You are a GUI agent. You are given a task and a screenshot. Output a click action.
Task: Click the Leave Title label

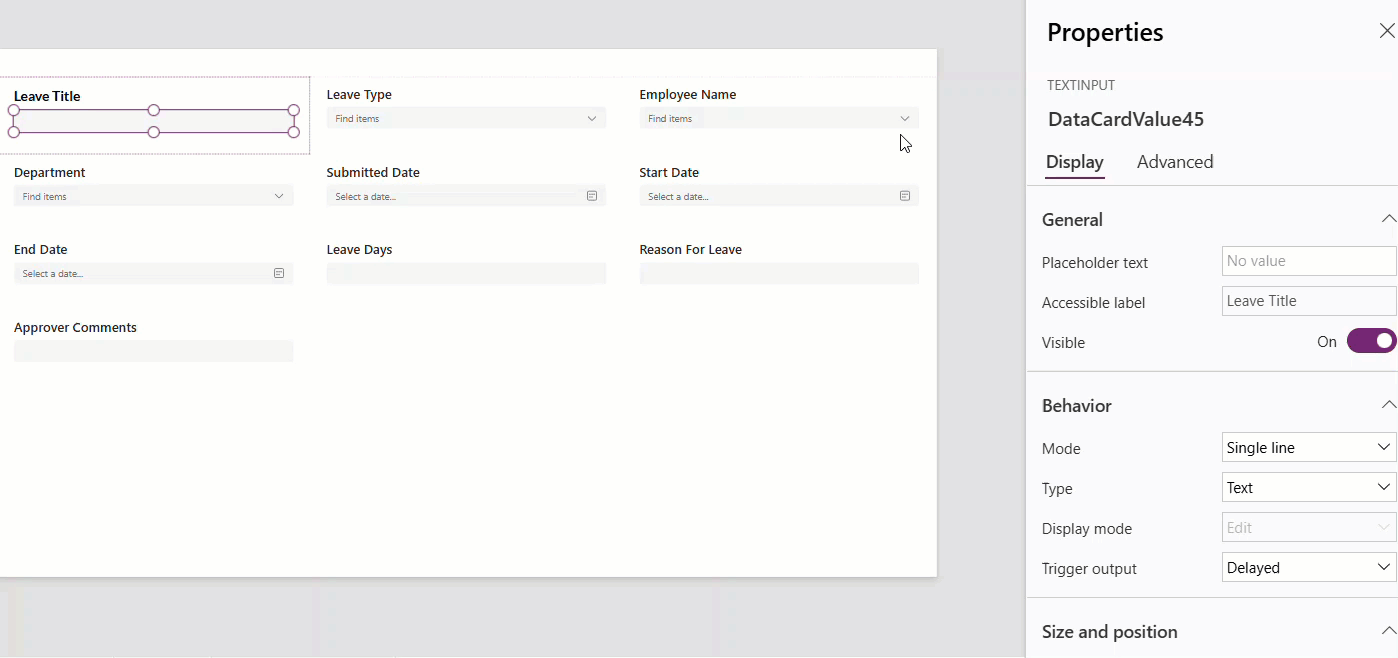click(47, 97)
